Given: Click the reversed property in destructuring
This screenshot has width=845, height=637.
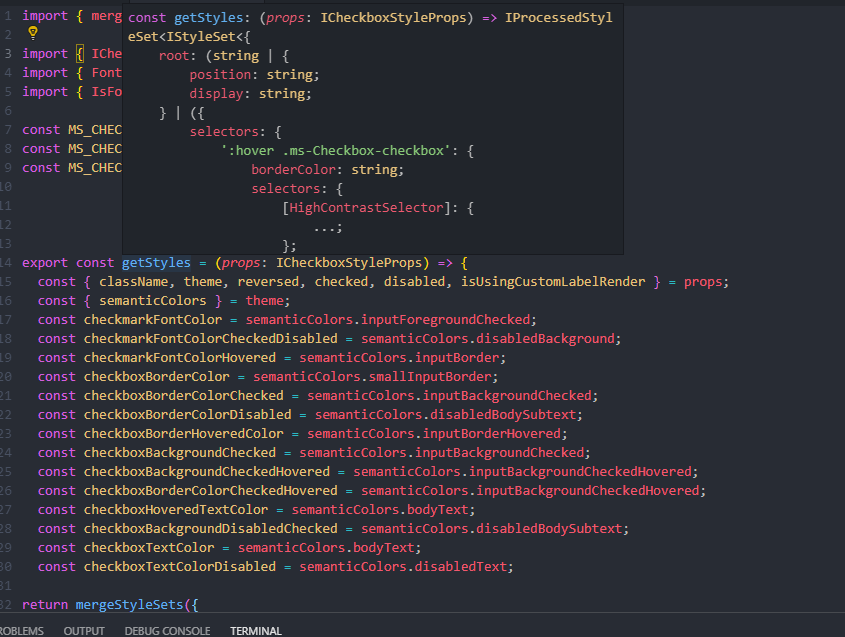Looking at the screenshot, I should (x=268, y=282).
